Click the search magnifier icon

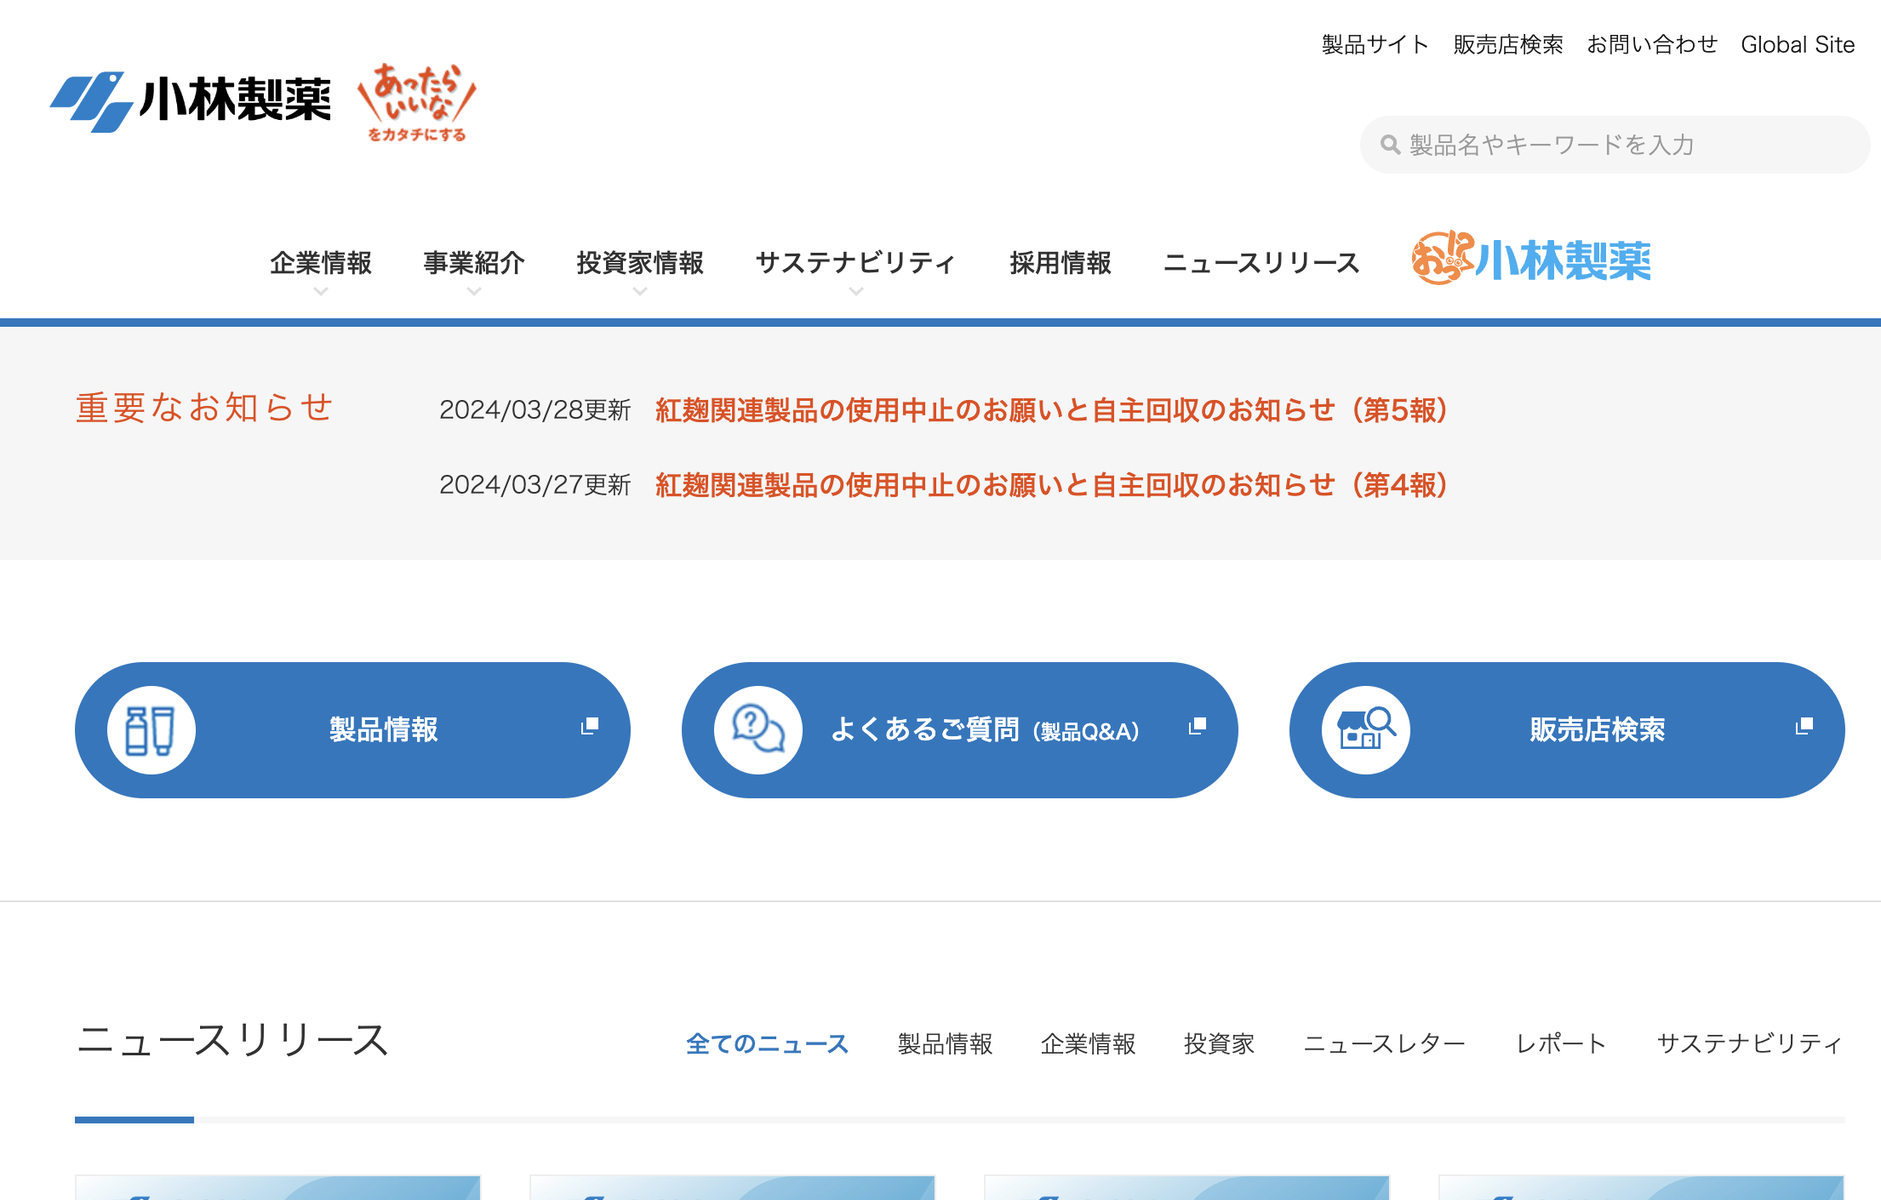1390,145
